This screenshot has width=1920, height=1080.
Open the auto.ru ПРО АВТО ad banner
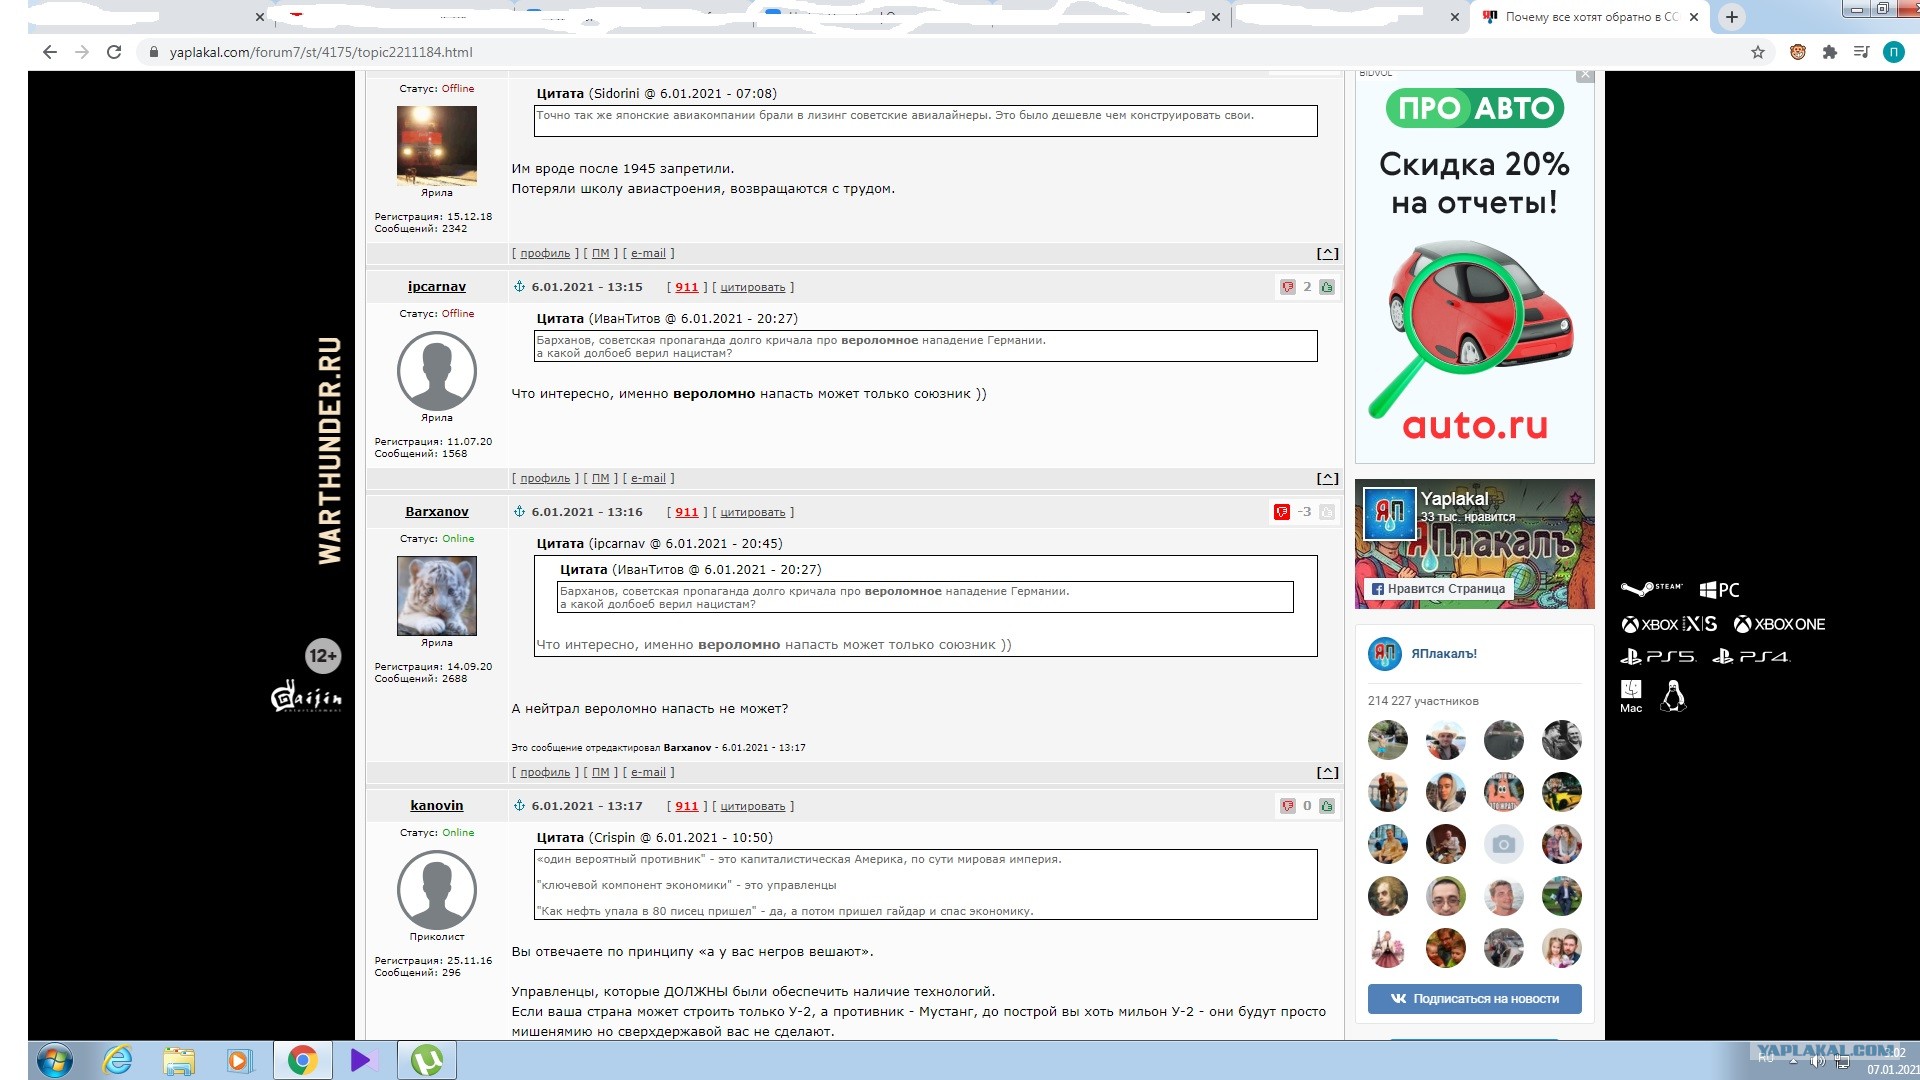point(1475,268)
